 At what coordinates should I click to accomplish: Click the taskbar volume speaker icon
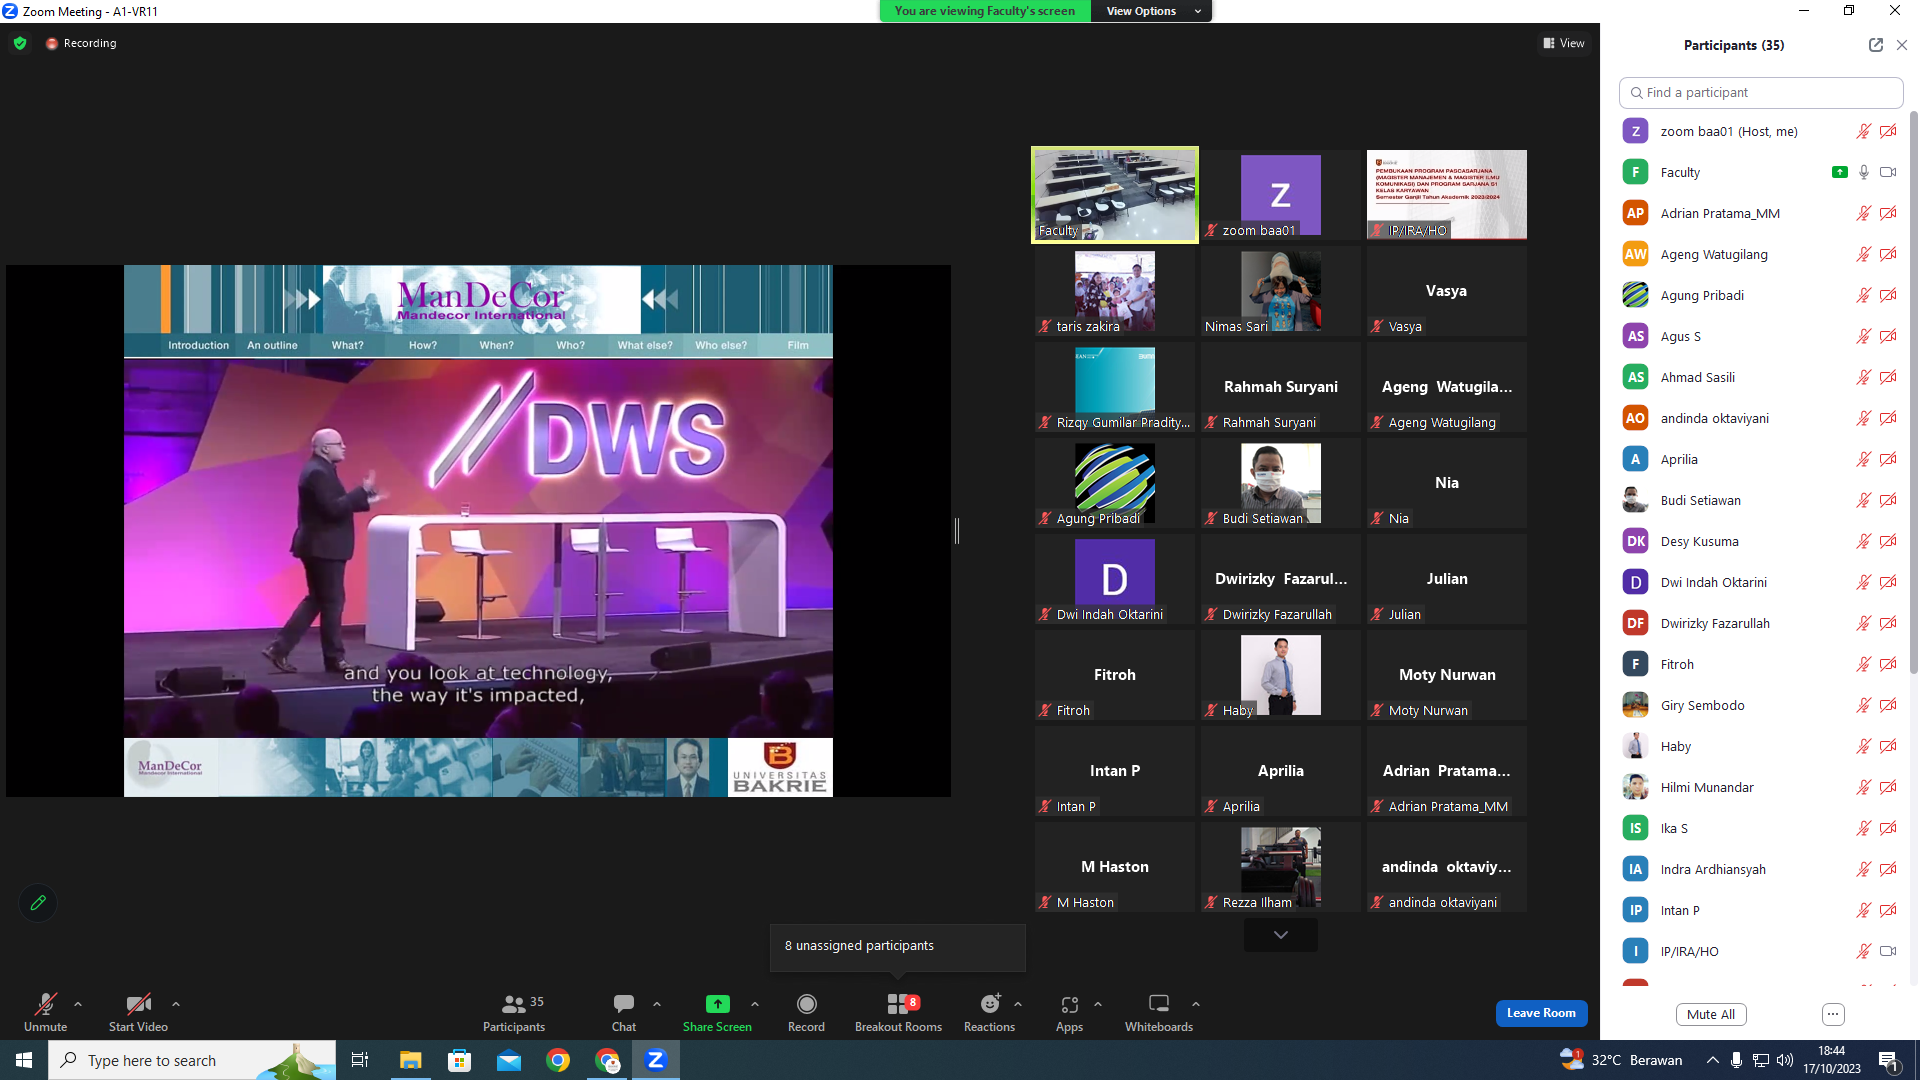1785,1060
